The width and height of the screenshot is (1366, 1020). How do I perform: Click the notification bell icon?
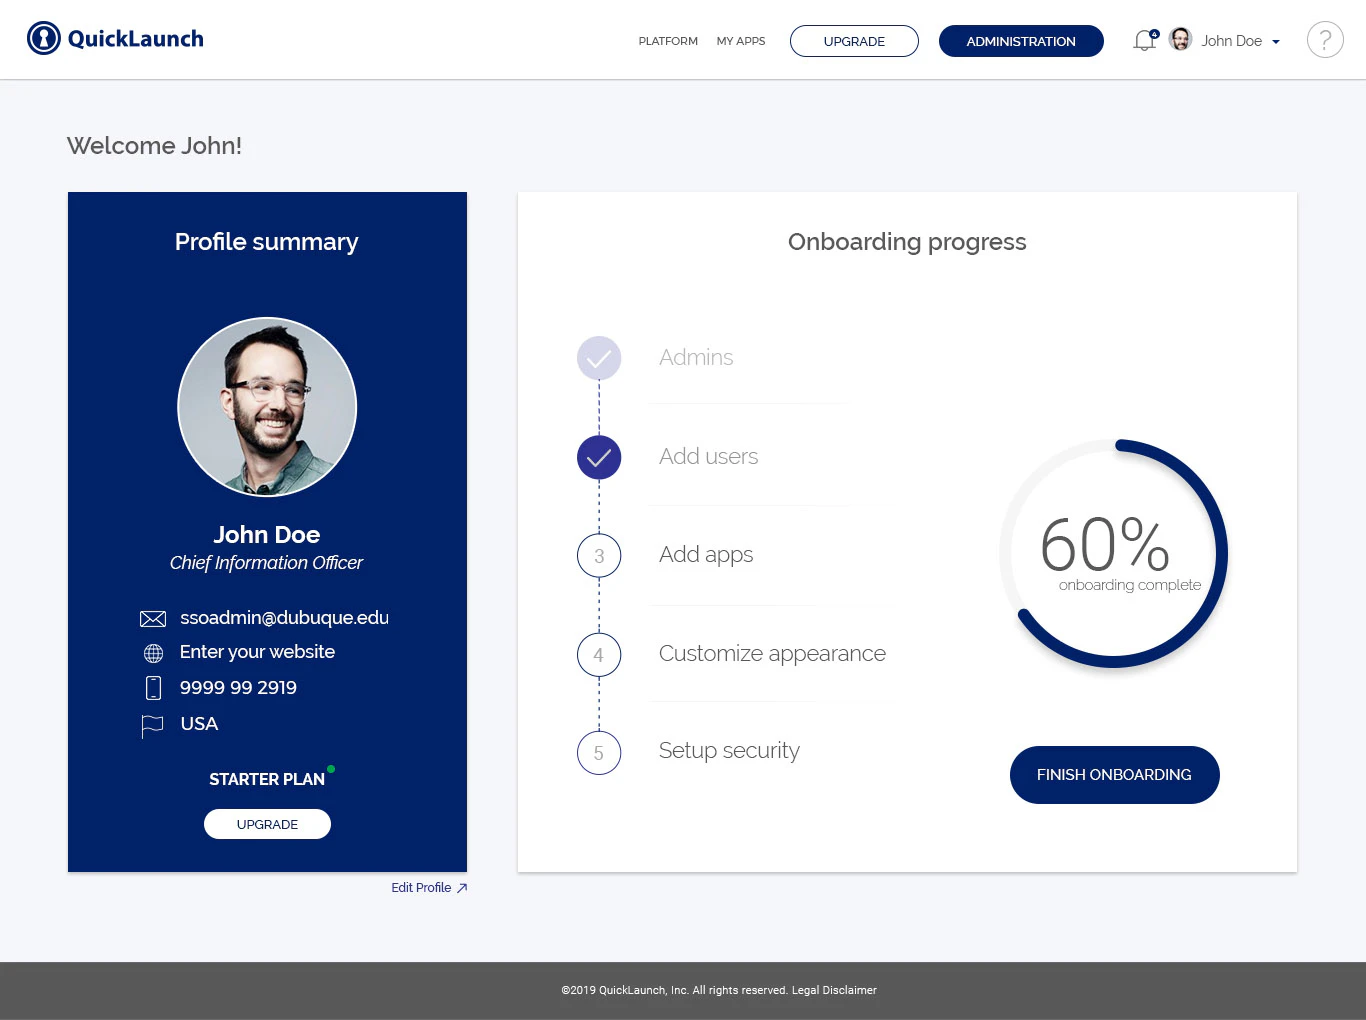pyautogui.click(x=1143, y=40)
